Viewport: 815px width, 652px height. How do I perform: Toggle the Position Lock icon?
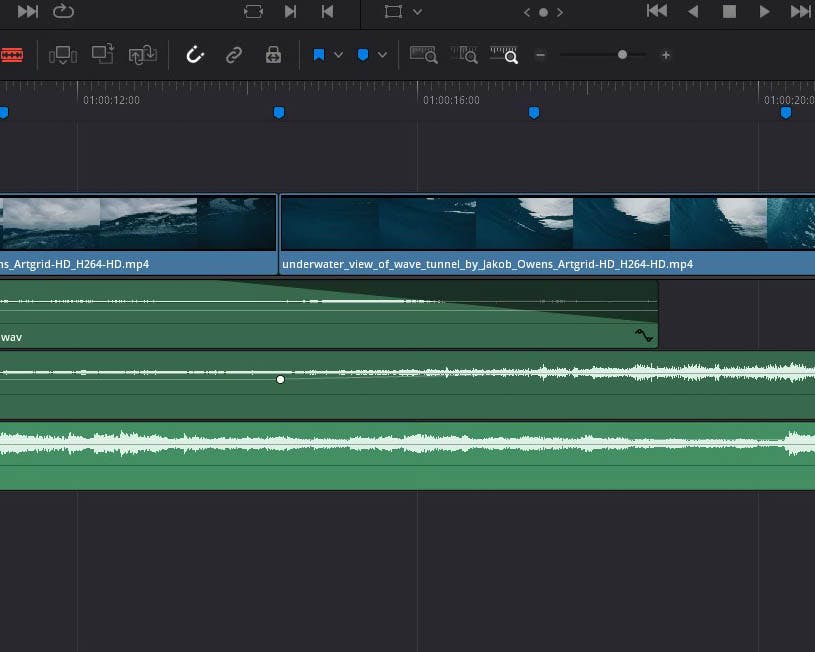[273, 55]
